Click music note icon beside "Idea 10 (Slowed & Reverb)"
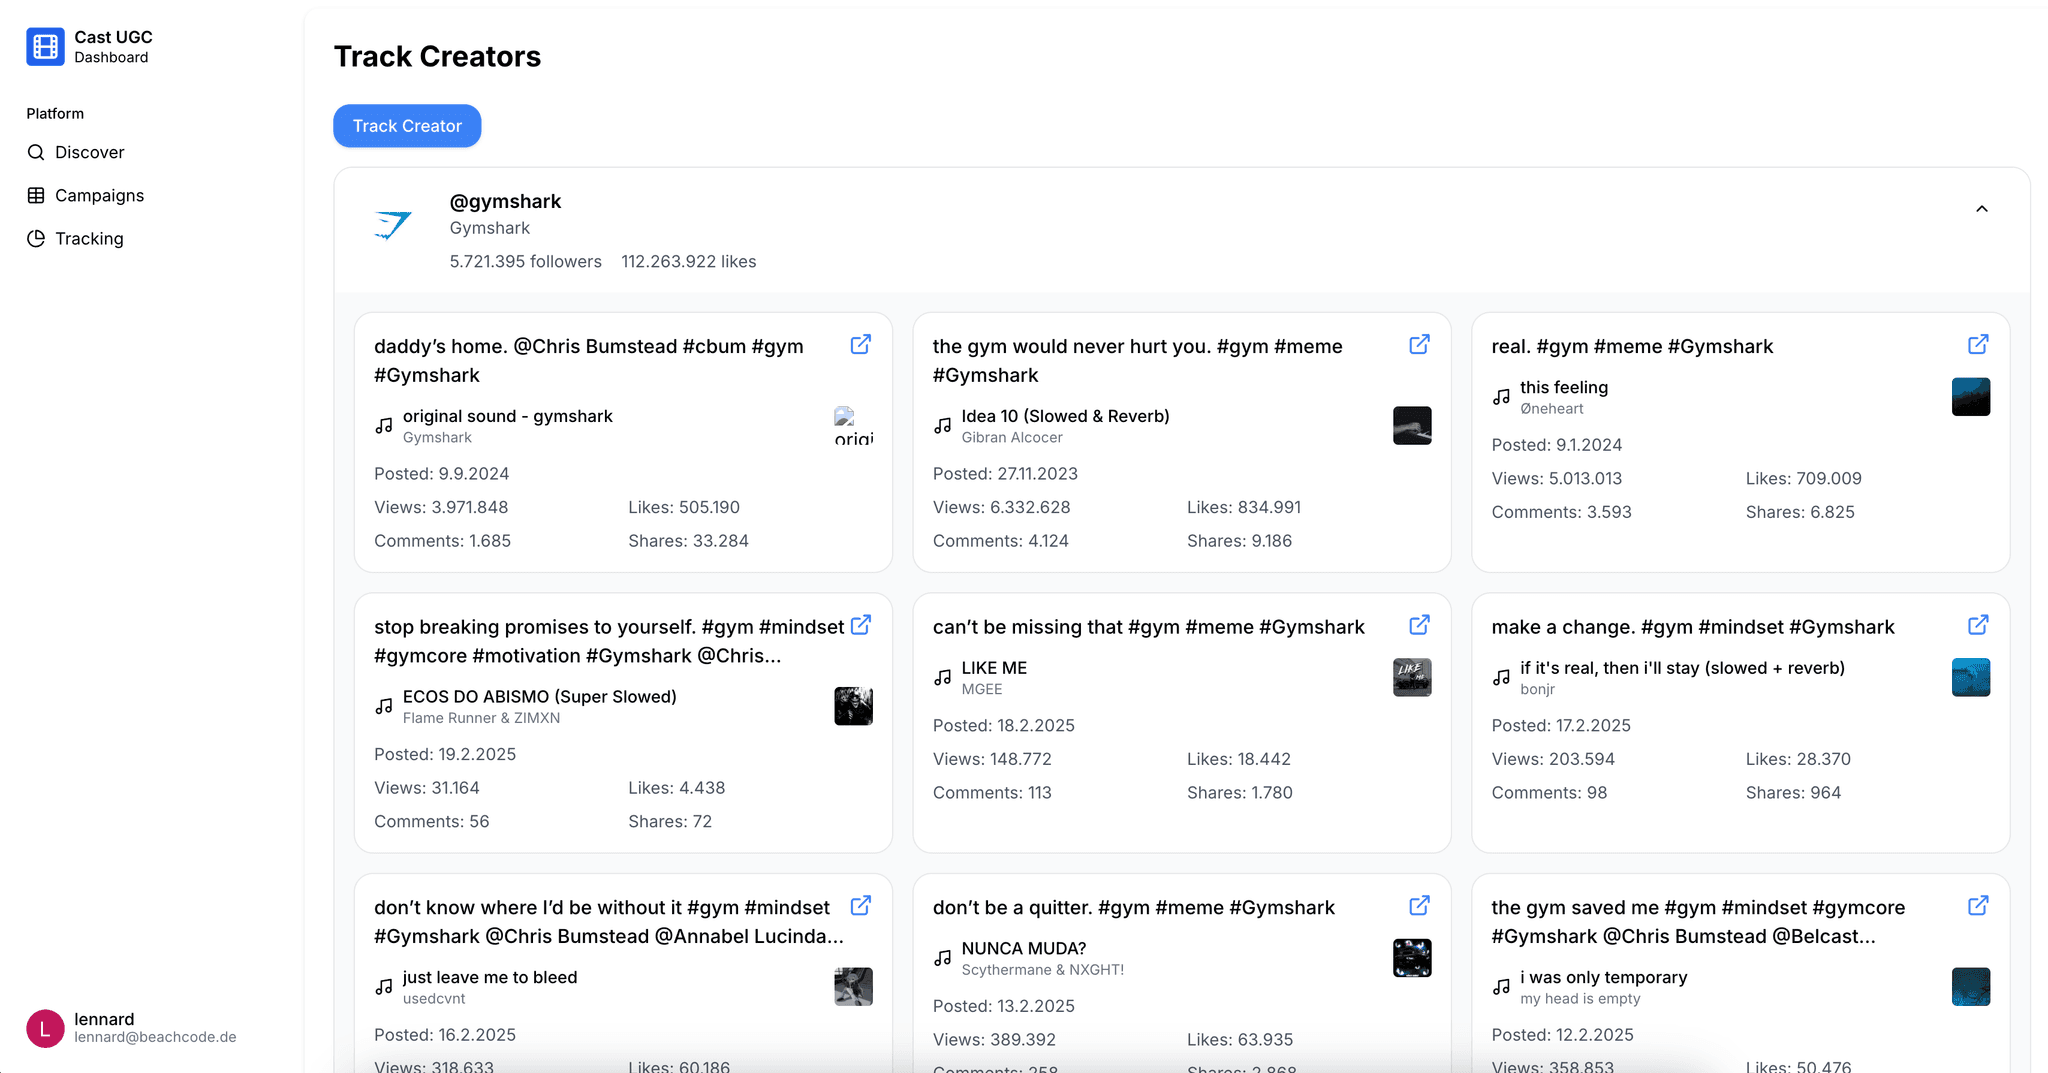 pyautogui.click(x=942, y=425)
